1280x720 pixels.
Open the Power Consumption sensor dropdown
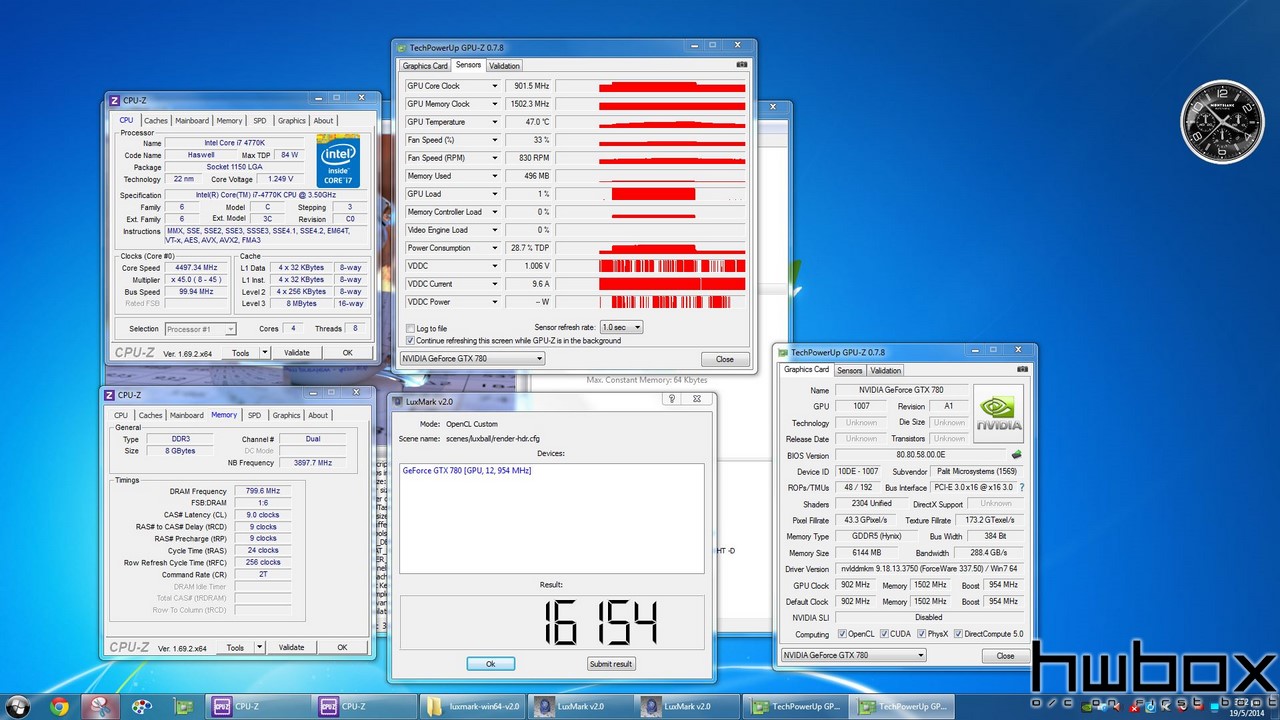(x=494, y=248)
